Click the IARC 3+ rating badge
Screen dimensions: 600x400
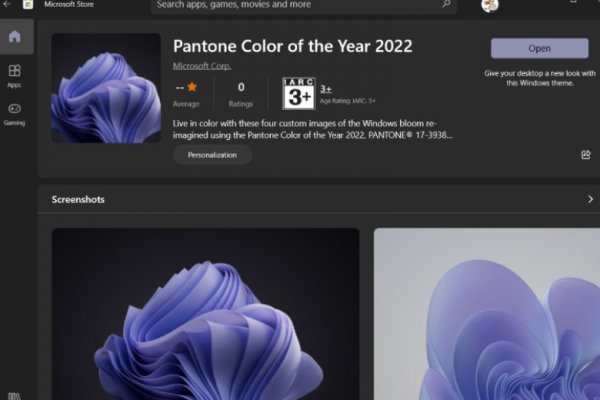298,93
